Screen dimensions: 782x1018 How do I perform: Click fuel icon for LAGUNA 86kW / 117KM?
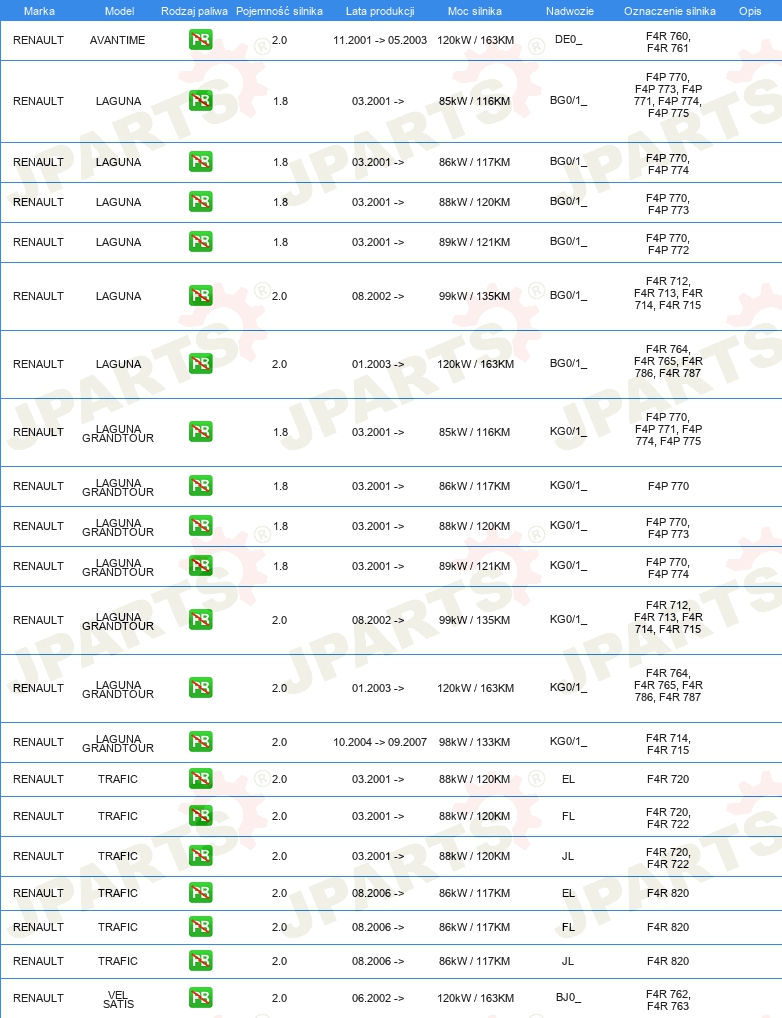pos(201,162)
